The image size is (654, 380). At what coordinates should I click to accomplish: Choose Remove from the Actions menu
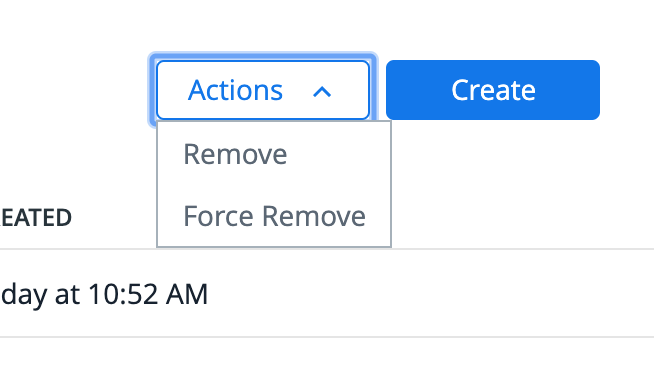pos(274,154)
